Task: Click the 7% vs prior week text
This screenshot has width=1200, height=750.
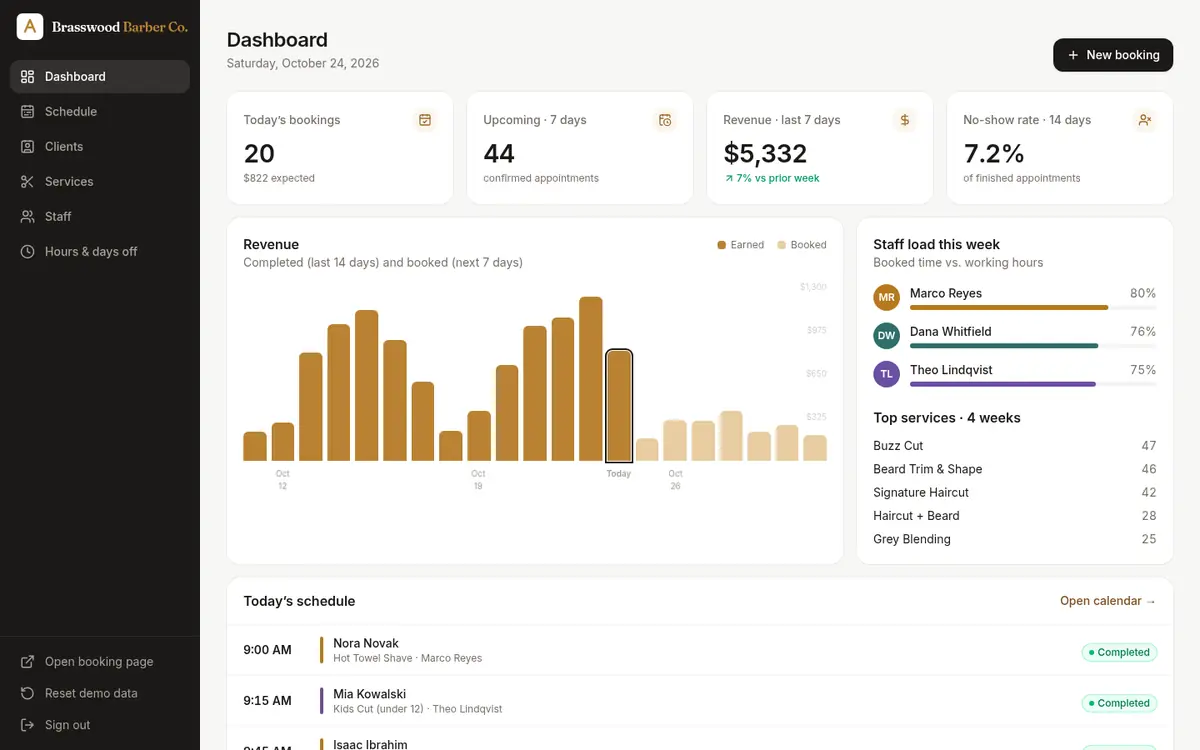Action: point(771,179)
